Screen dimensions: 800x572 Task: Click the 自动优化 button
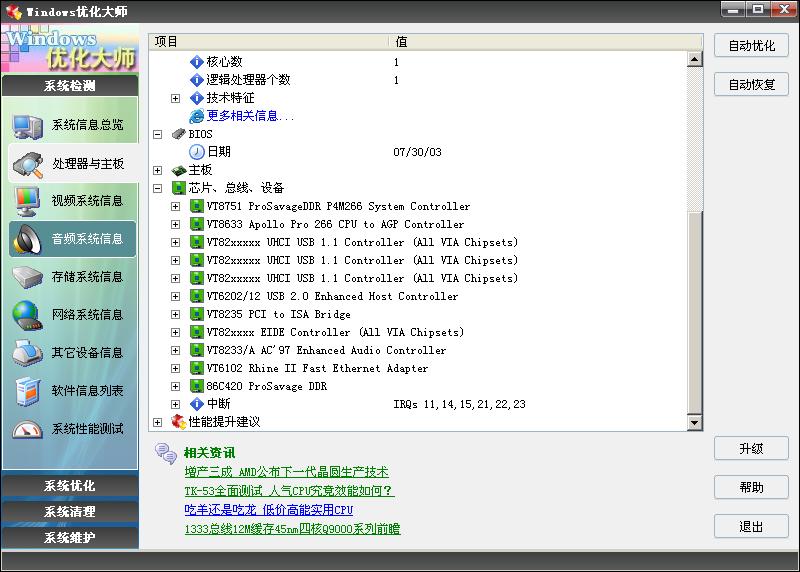point(752,46)
